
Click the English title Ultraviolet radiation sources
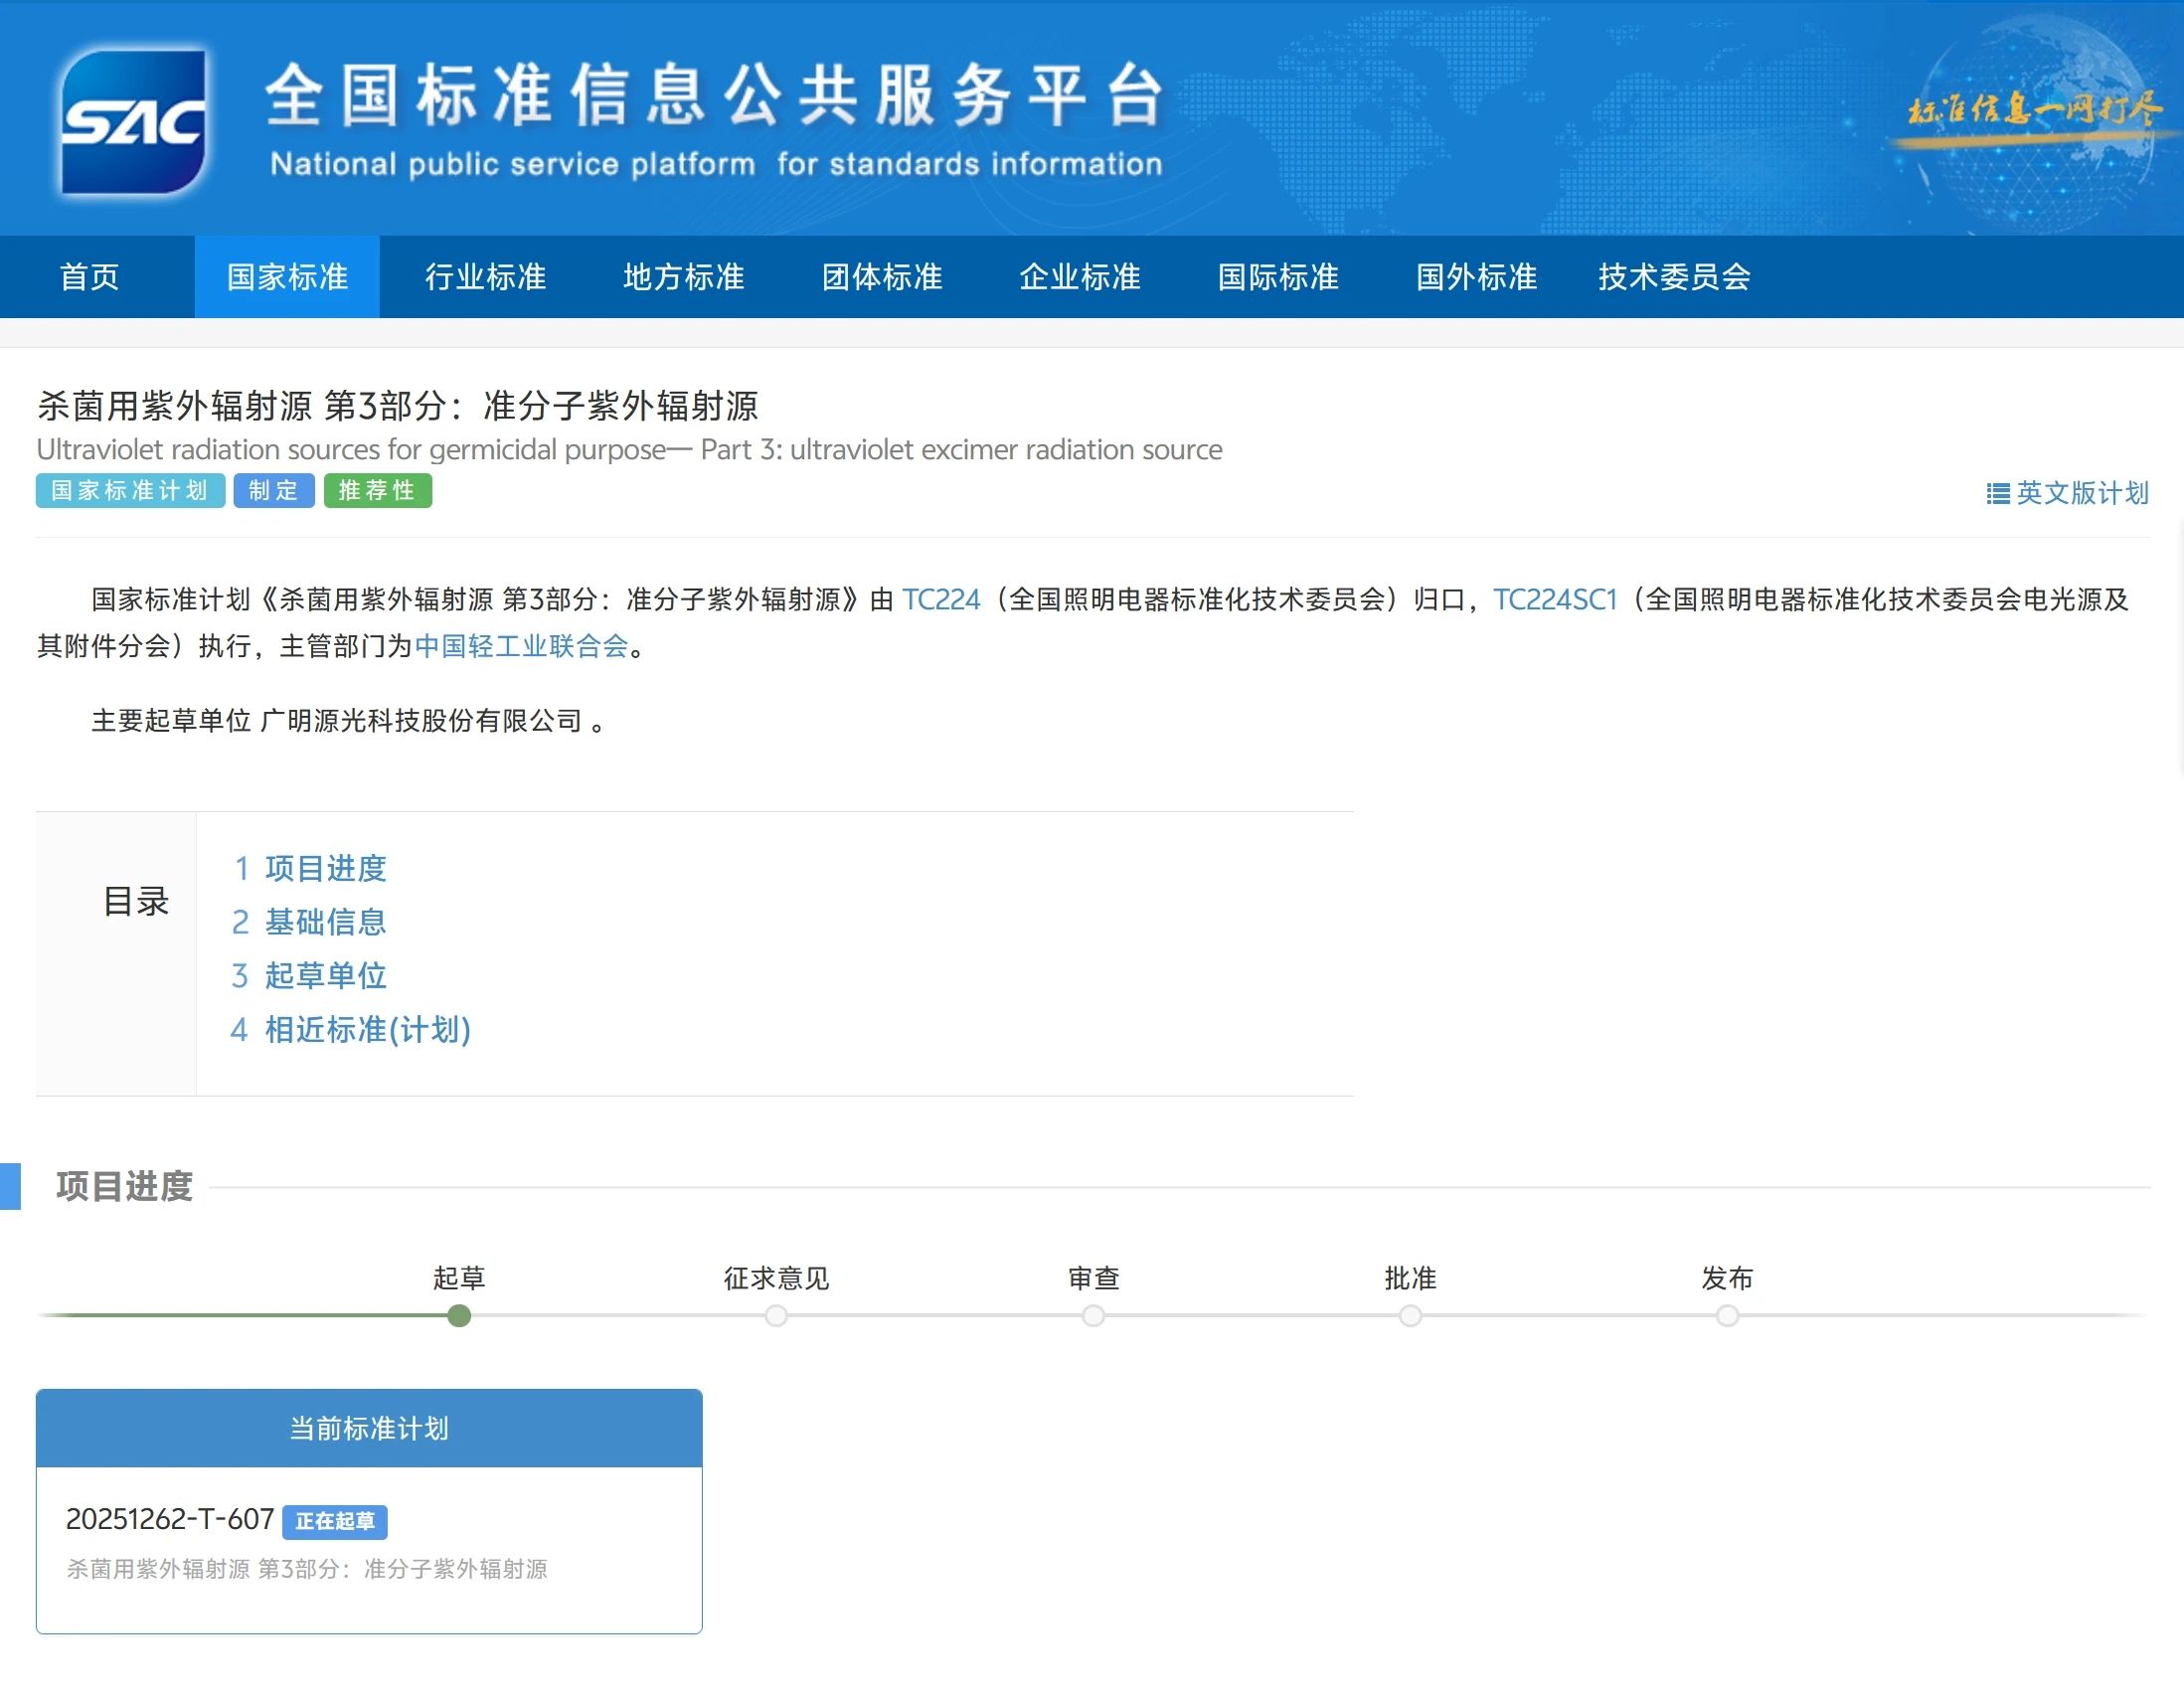[629, 450]
